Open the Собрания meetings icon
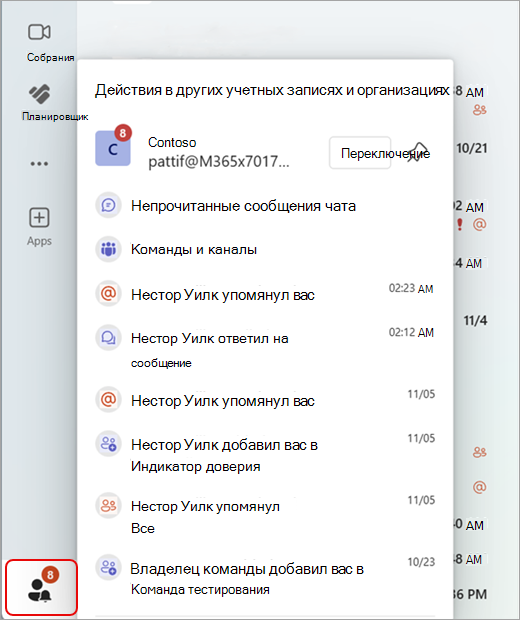Viewport: 520px width, 620px height. coord(39,32)
